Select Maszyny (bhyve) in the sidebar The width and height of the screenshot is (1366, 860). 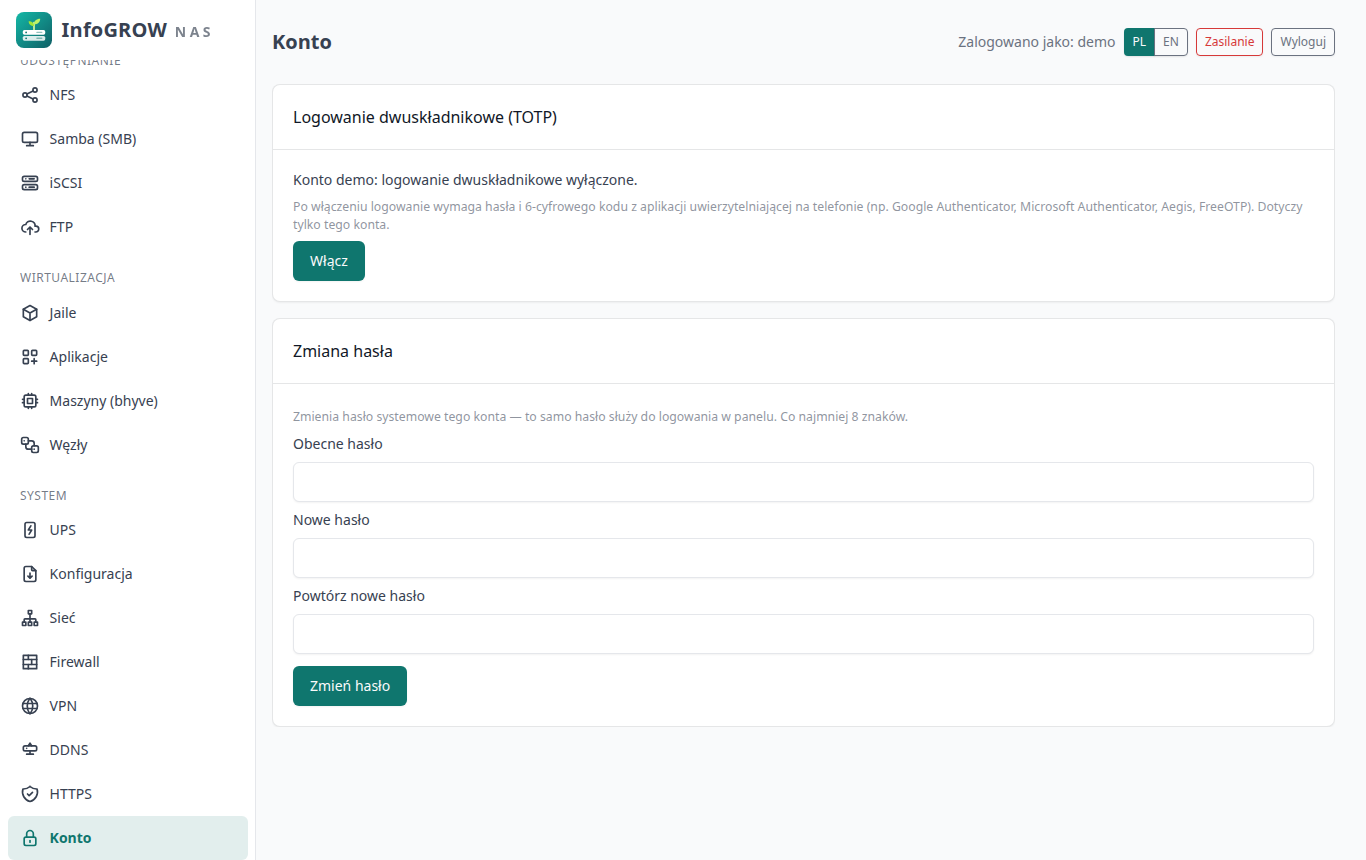pyautogui.click(x=128, y=401)
